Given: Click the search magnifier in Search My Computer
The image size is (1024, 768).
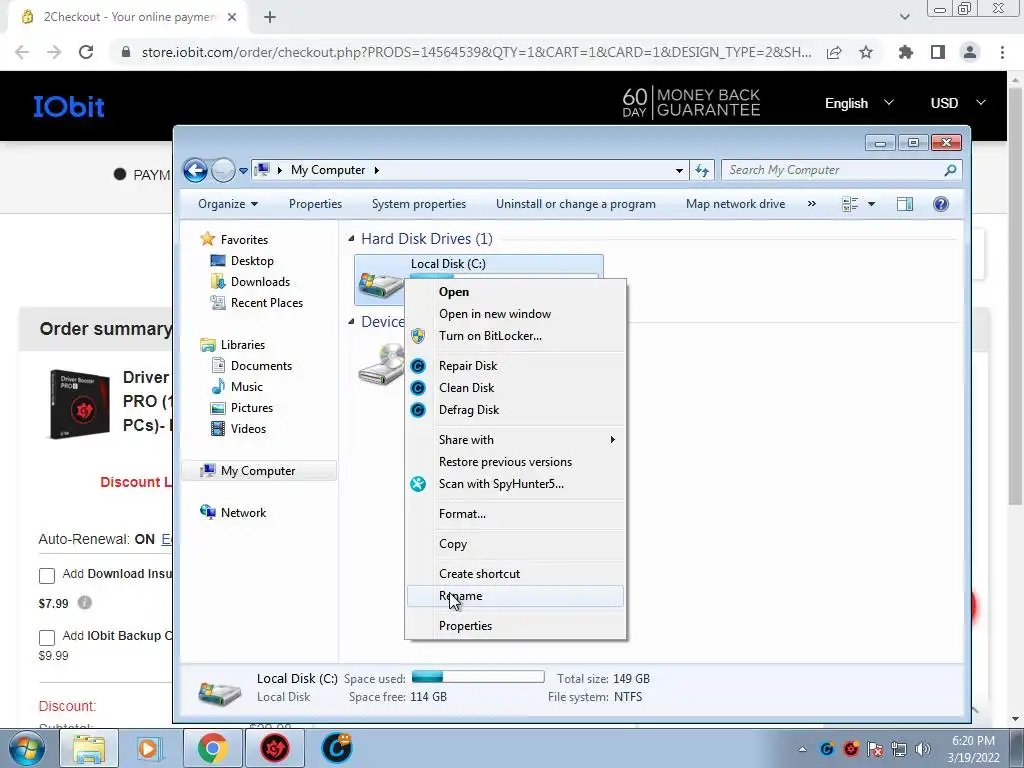Looking at the screenshot, I should tap(950, 170).
